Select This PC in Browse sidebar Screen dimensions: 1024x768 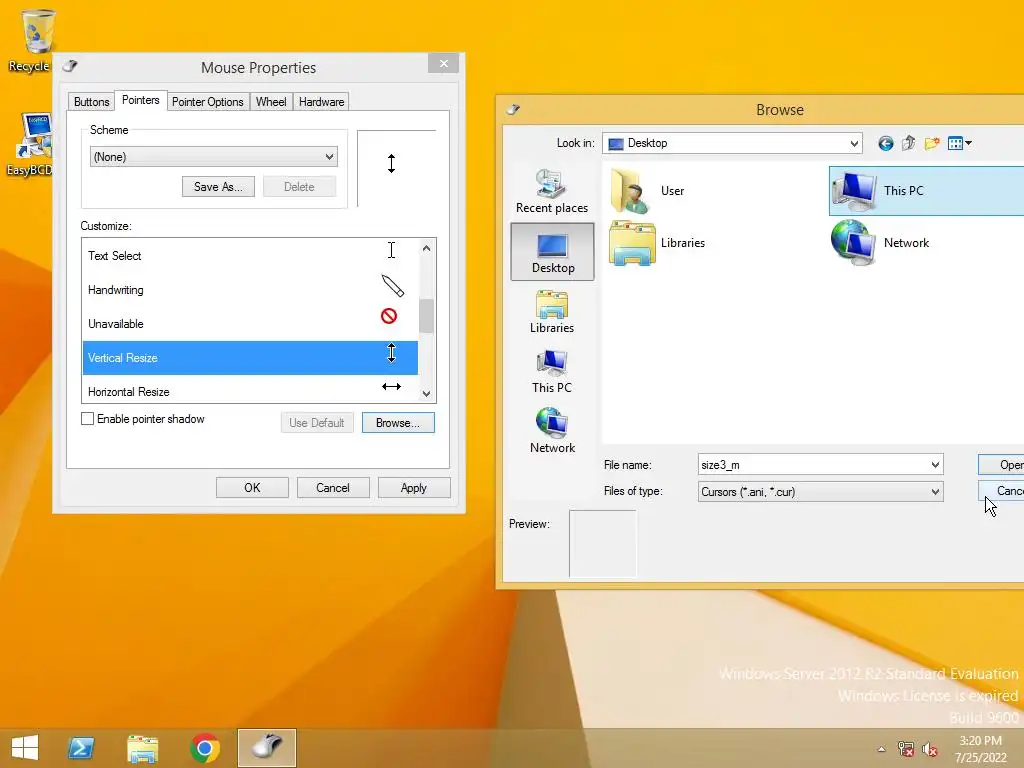click(552, 372)
